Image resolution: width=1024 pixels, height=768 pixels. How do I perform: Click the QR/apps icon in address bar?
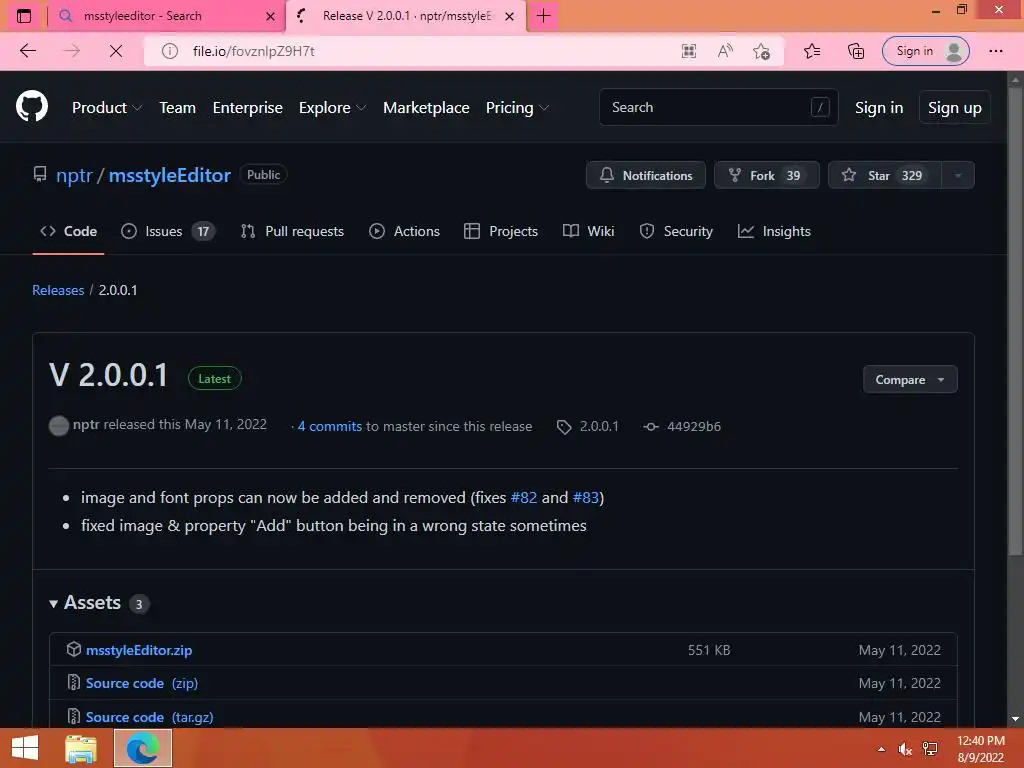click(x=688, y=51)
